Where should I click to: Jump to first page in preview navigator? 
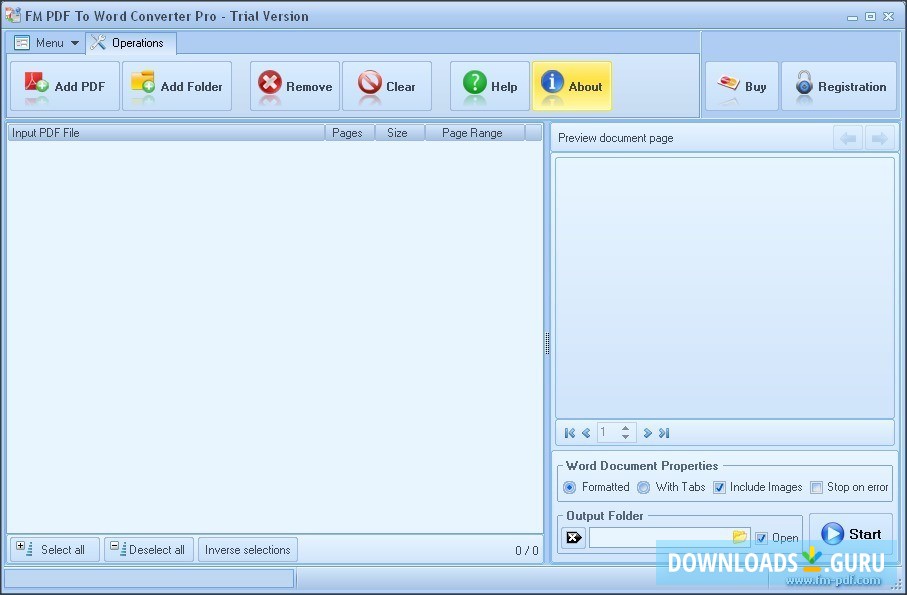tap(570, 433)
